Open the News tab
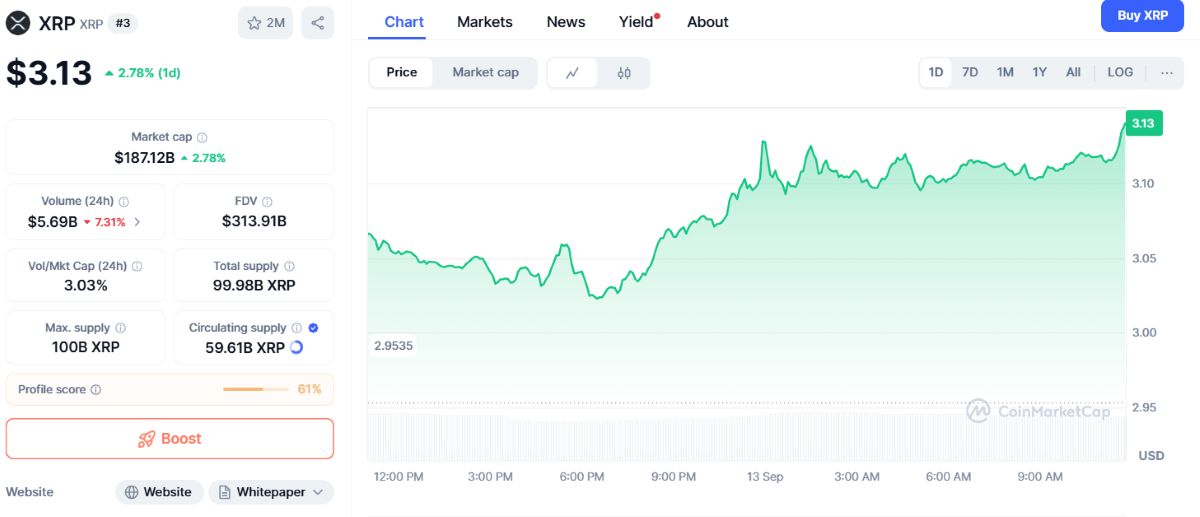1200x517 pixels. pos(566,22)
